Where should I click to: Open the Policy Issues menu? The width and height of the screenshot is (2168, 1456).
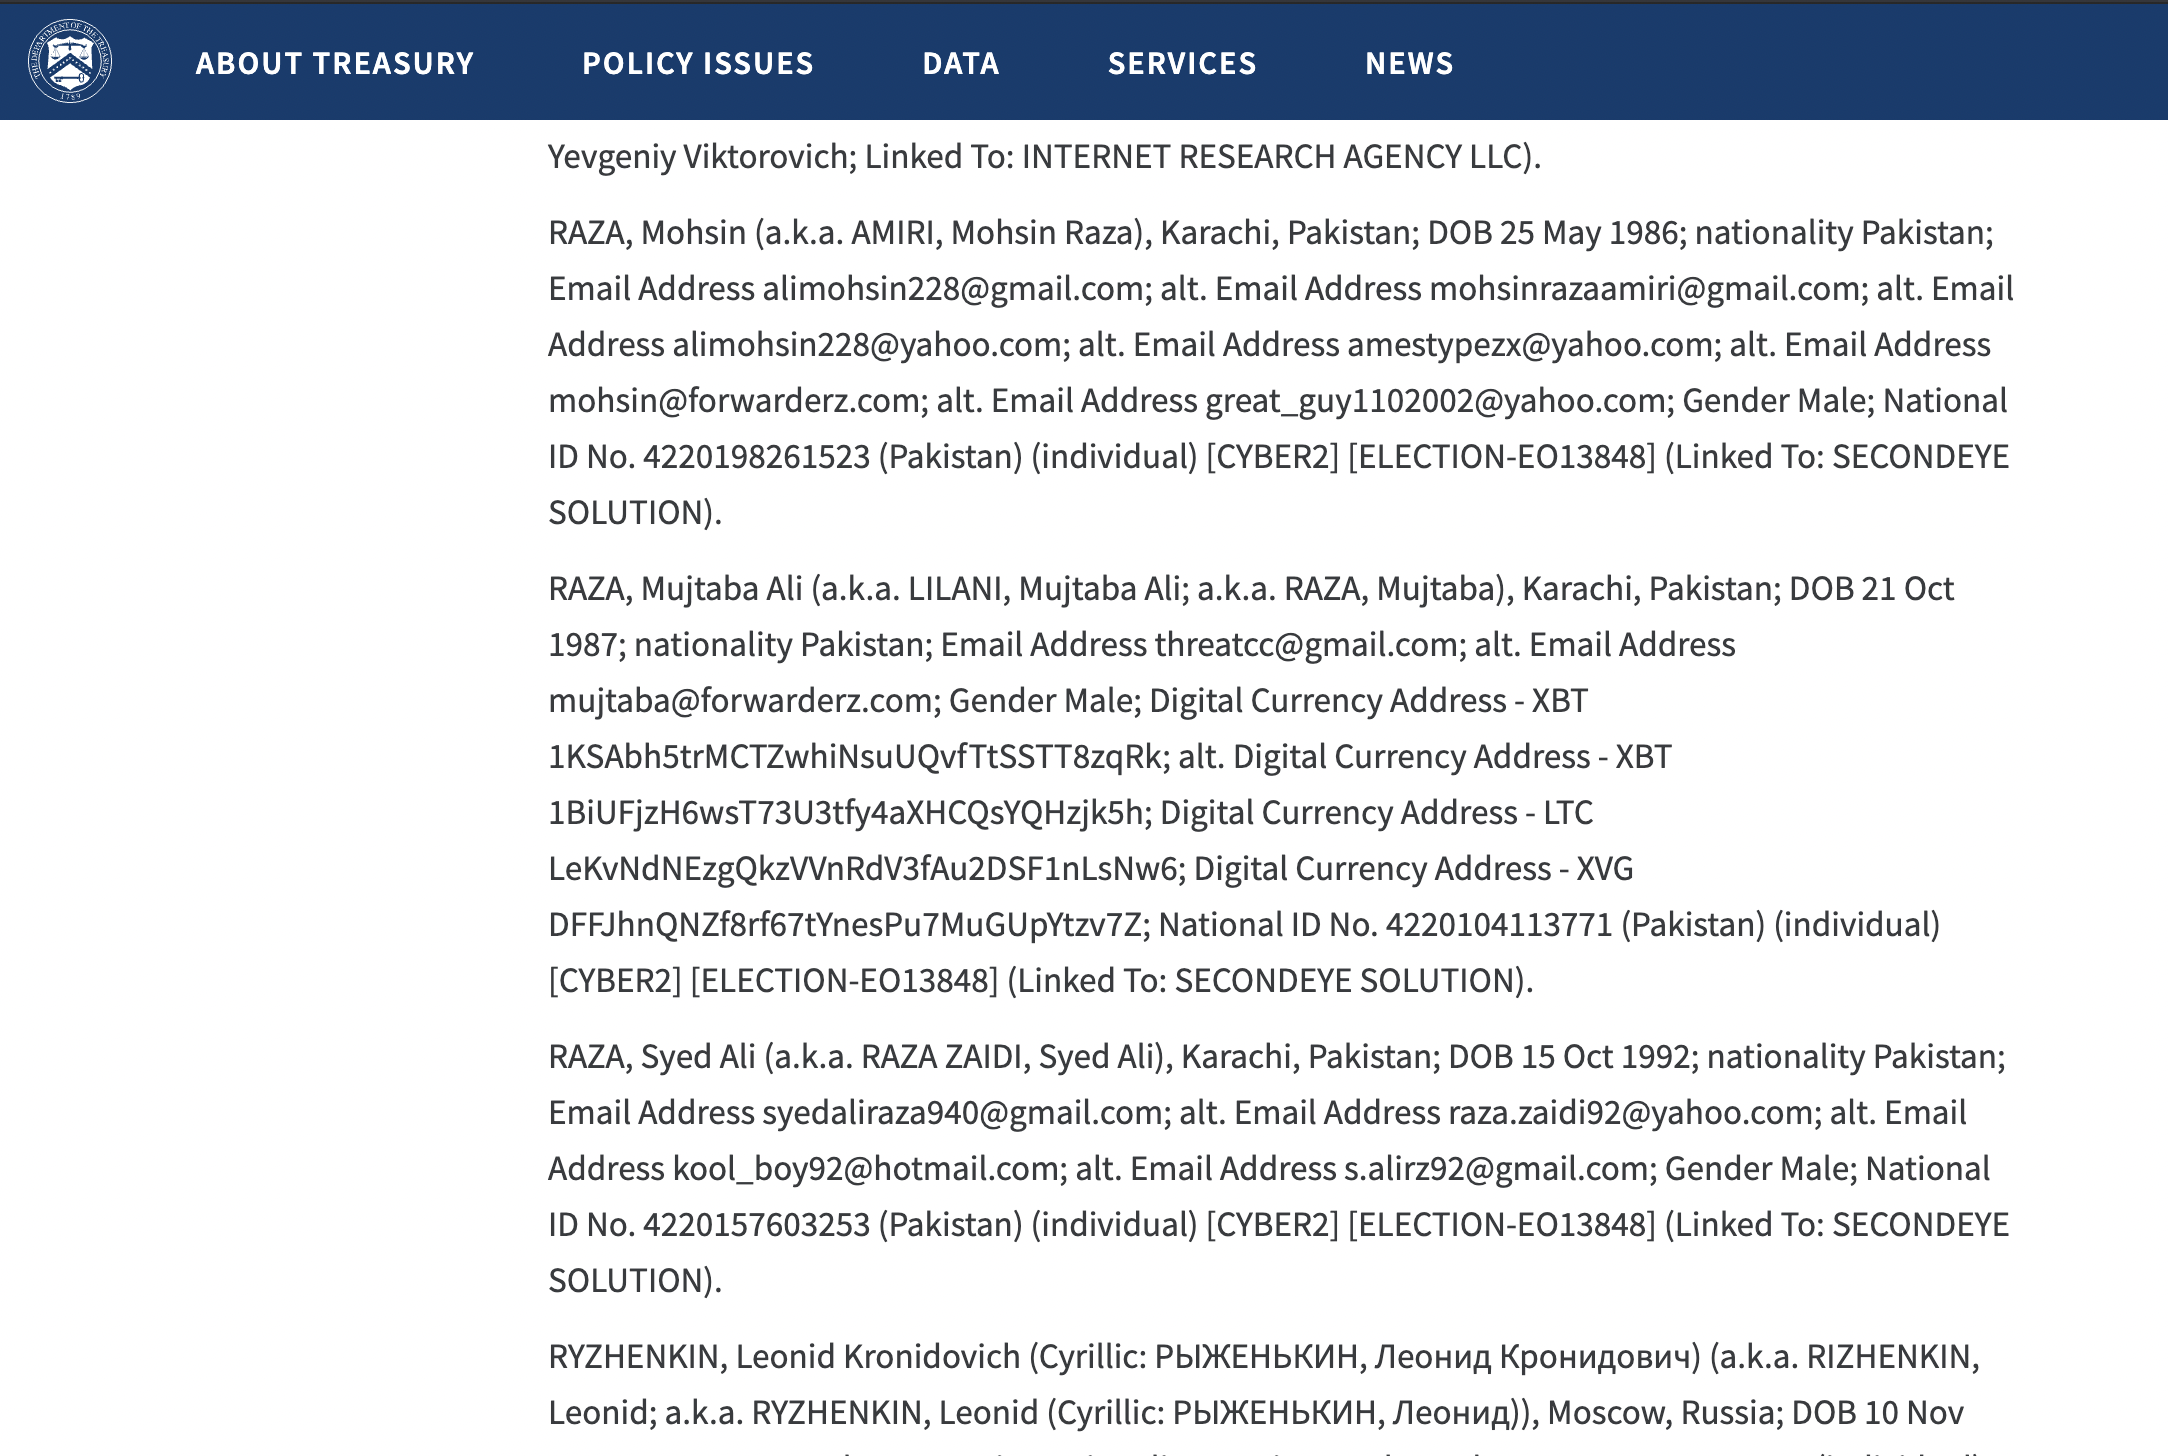698,63
